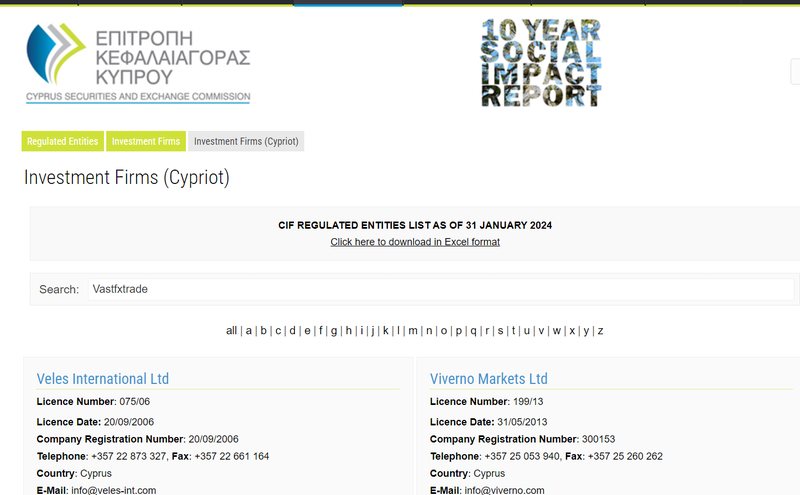This screenshot has height=495, width=800.
Task: Filter firms by letter w
Action: click(557, 331)
